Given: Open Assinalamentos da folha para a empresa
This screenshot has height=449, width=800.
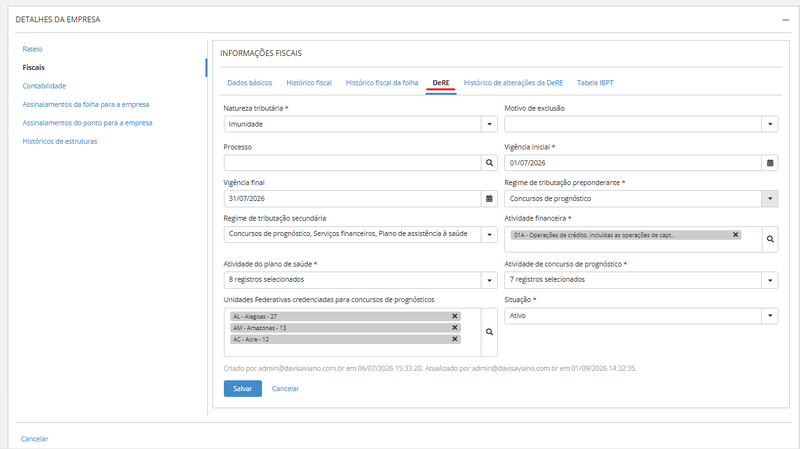Looking at the screenshot, I should pos(86,104).
